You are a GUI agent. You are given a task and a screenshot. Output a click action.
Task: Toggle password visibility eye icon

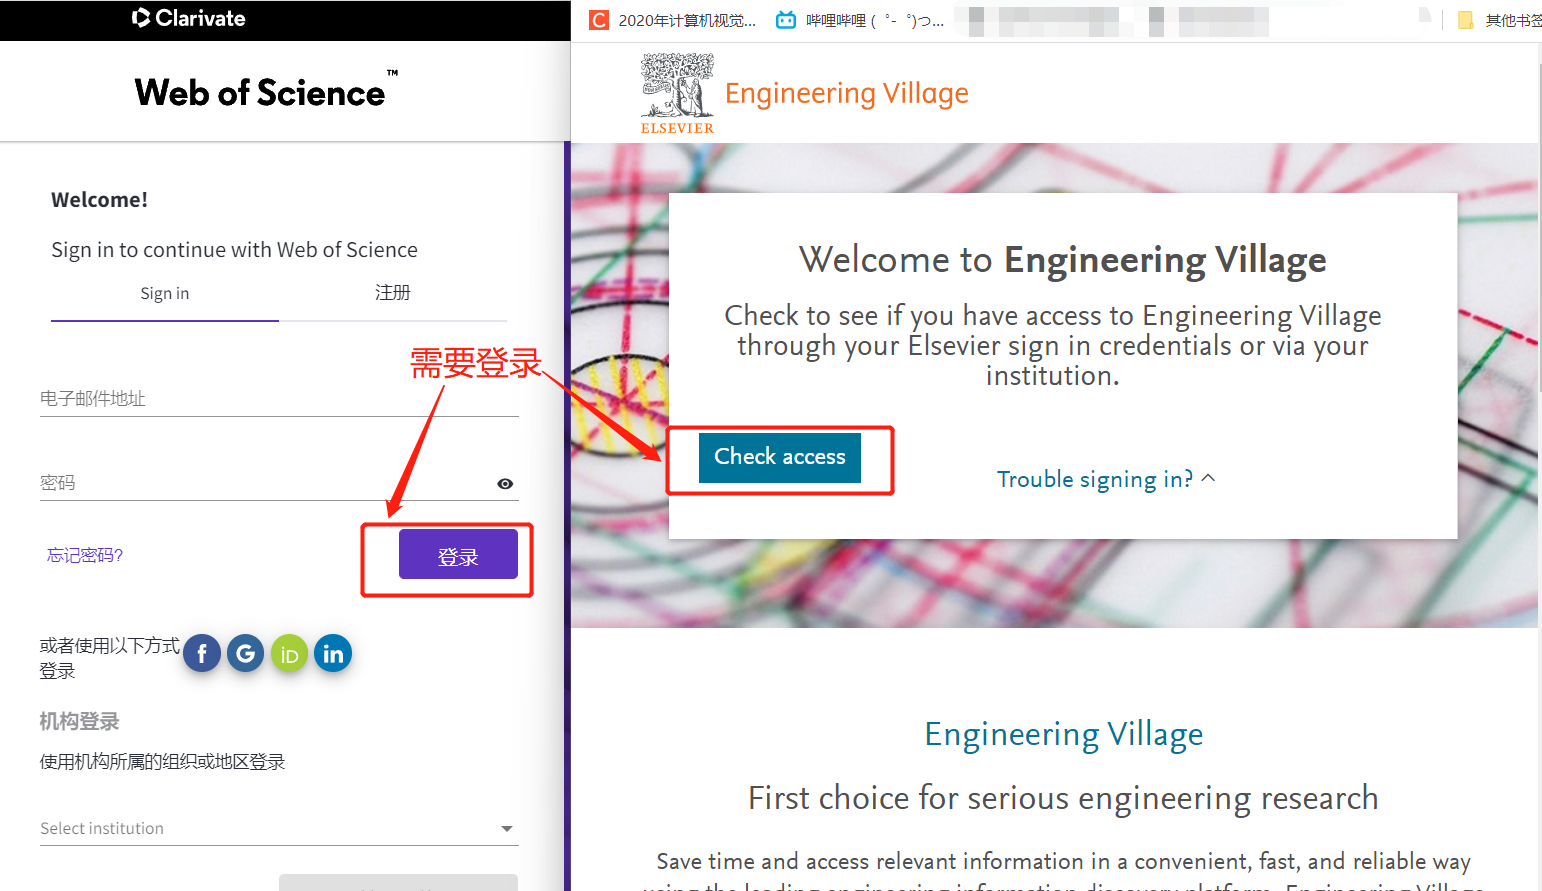point(505,484)
